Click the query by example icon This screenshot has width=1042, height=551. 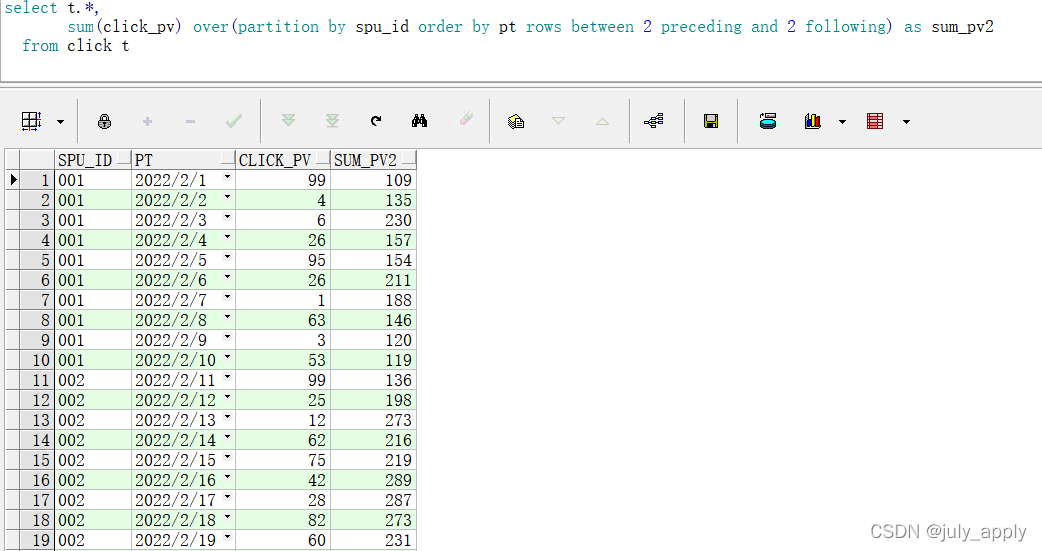click(x=516, y=121)
